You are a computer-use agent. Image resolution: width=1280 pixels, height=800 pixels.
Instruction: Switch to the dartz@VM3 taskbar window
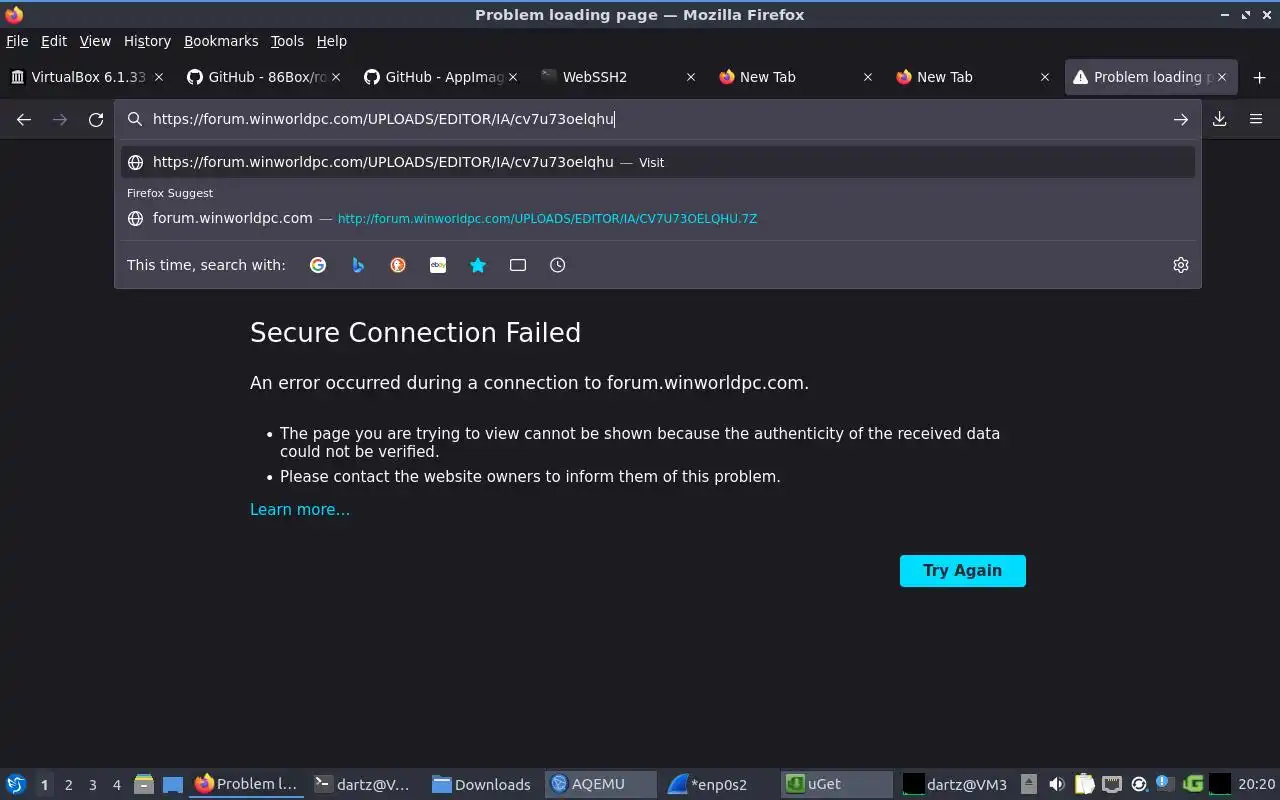click(955, 784)
